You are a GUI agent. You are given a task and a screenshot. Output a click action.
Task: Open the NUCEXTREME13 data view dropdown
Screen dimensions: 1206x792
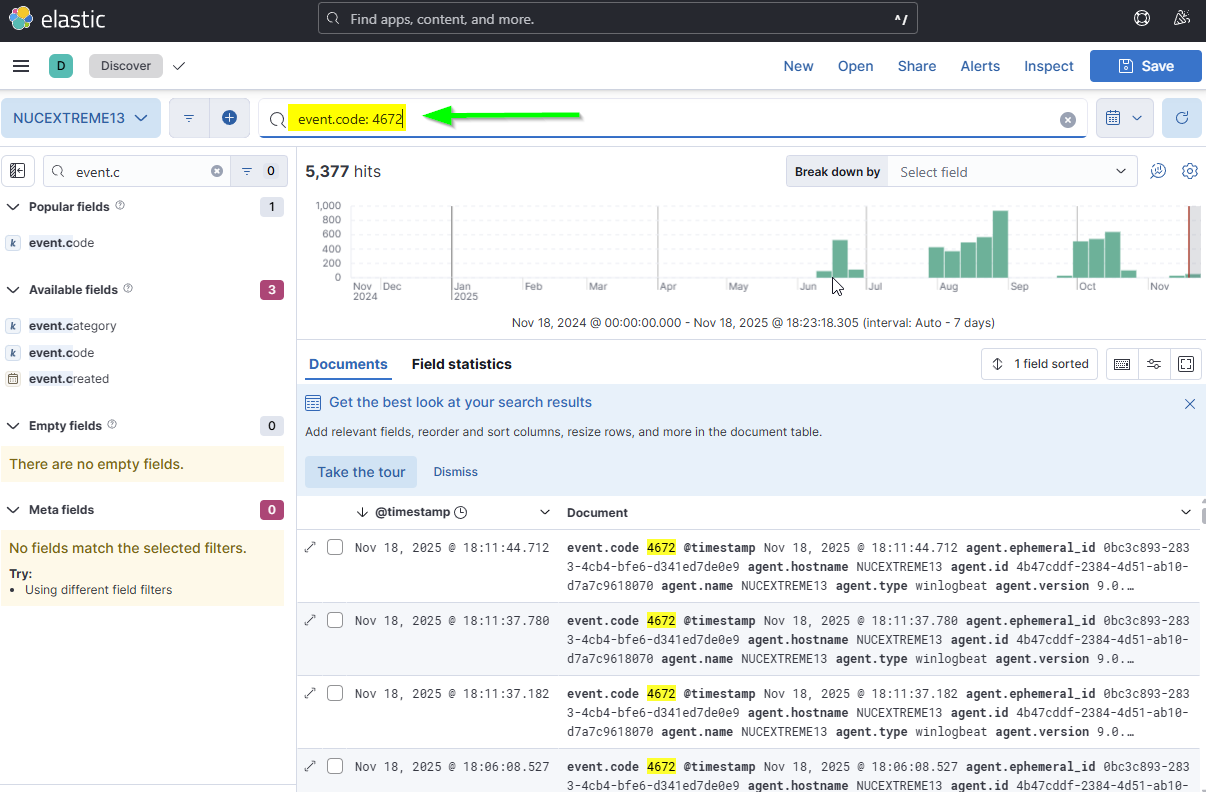[81, 118]
